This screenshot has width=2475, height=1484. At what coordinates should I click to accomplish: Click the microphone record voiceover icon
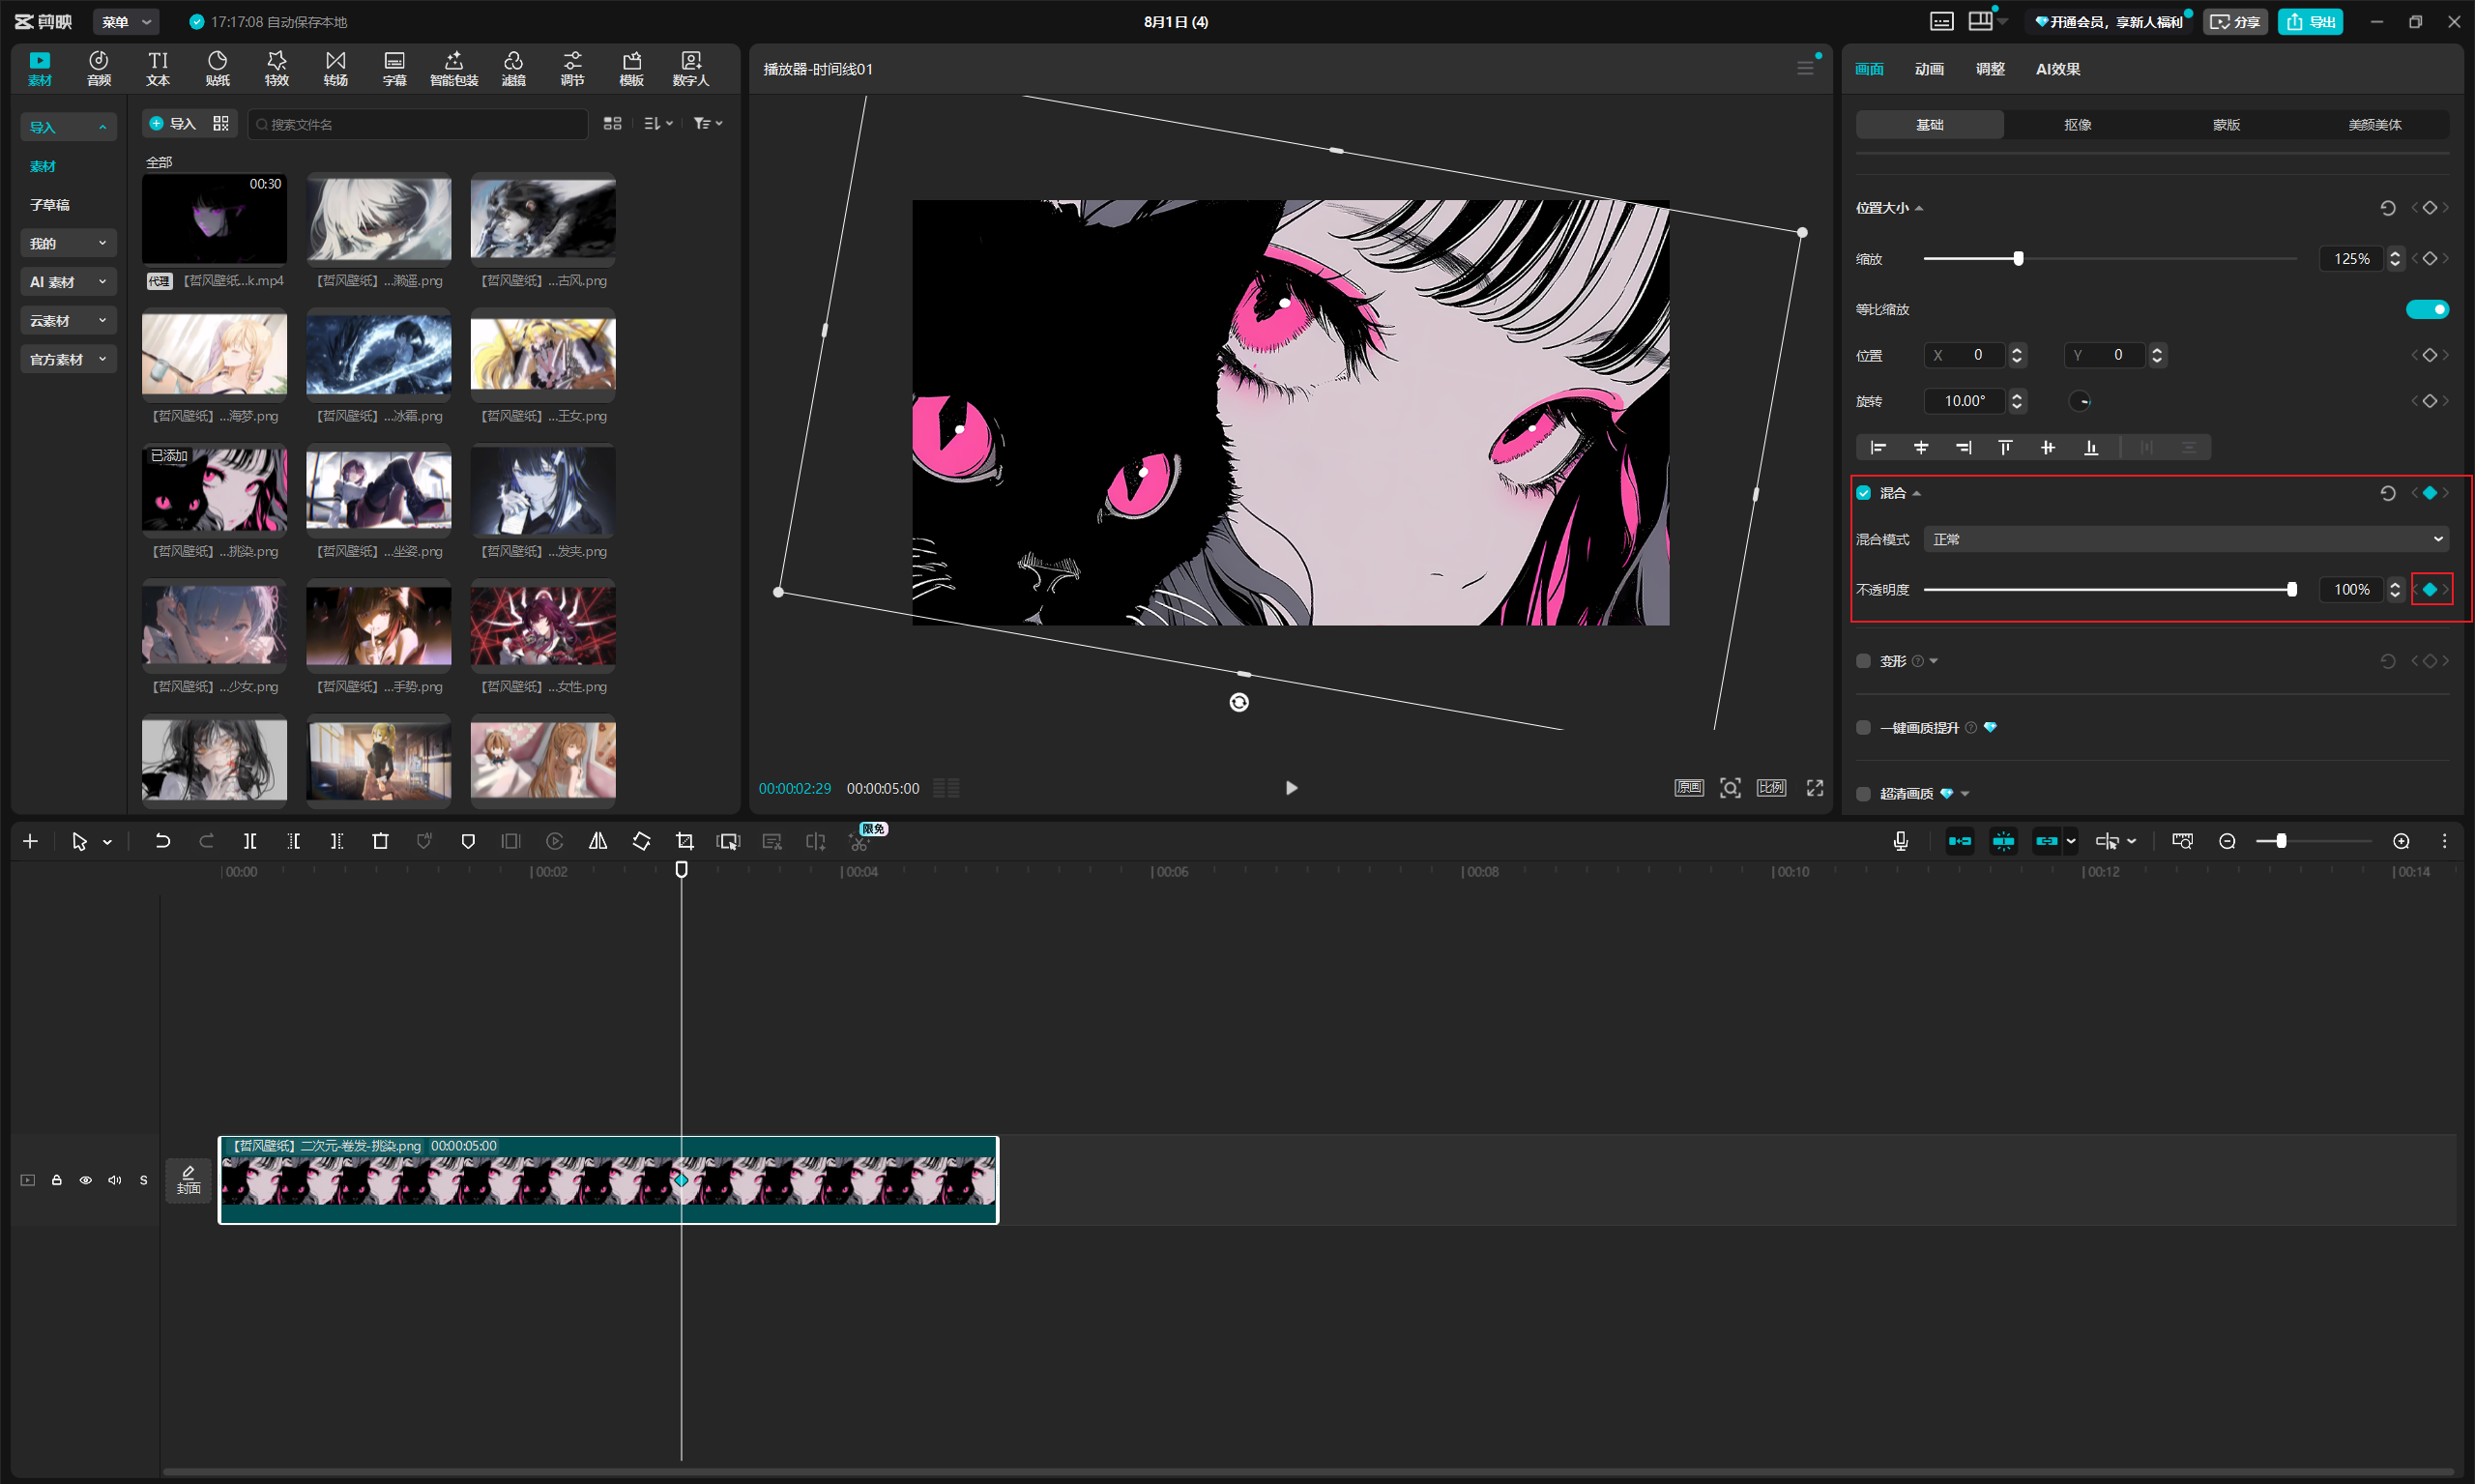point(1901,841)
